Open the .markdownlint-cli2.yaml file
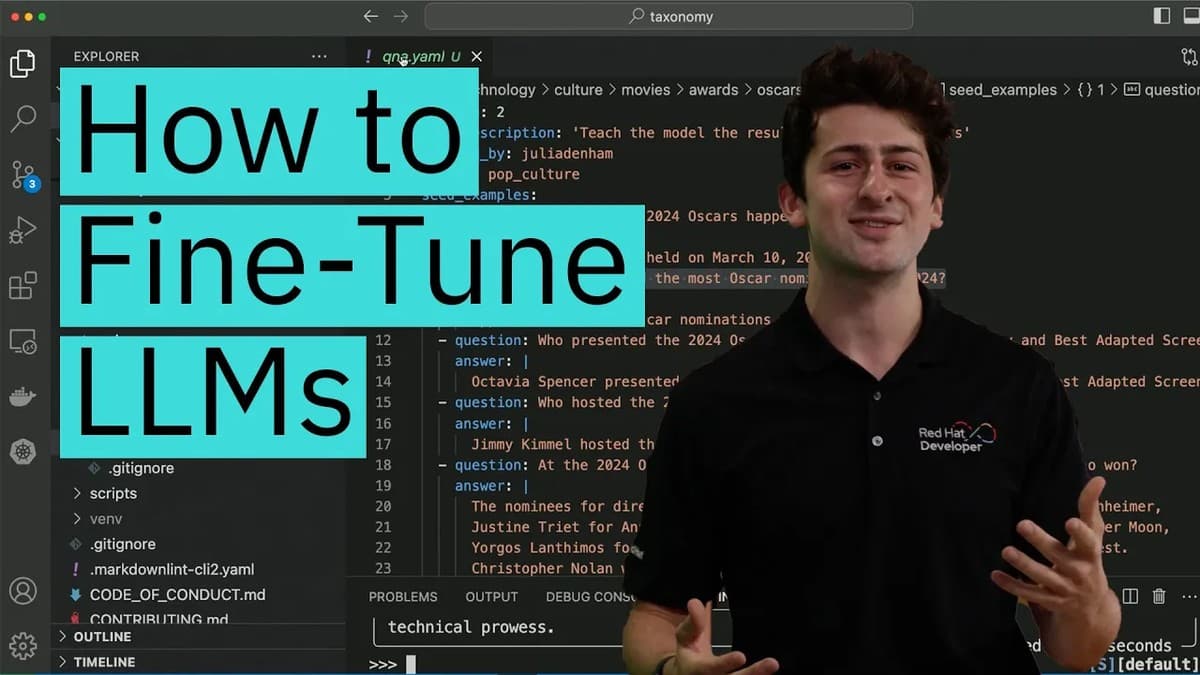 [x=171, y=570]
